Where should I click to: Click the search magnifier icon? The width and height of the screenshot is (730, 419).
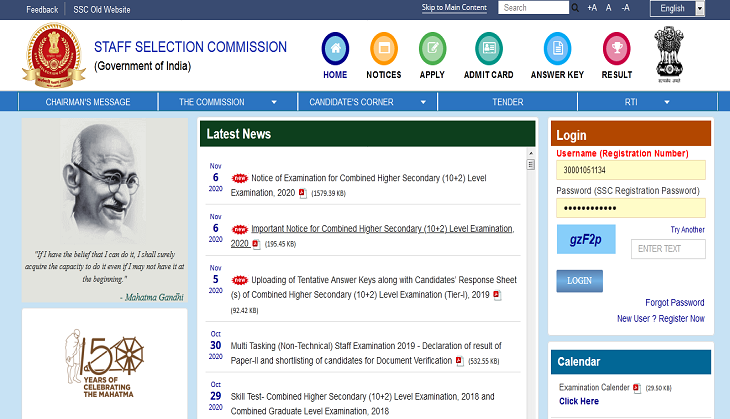(575, 8)
